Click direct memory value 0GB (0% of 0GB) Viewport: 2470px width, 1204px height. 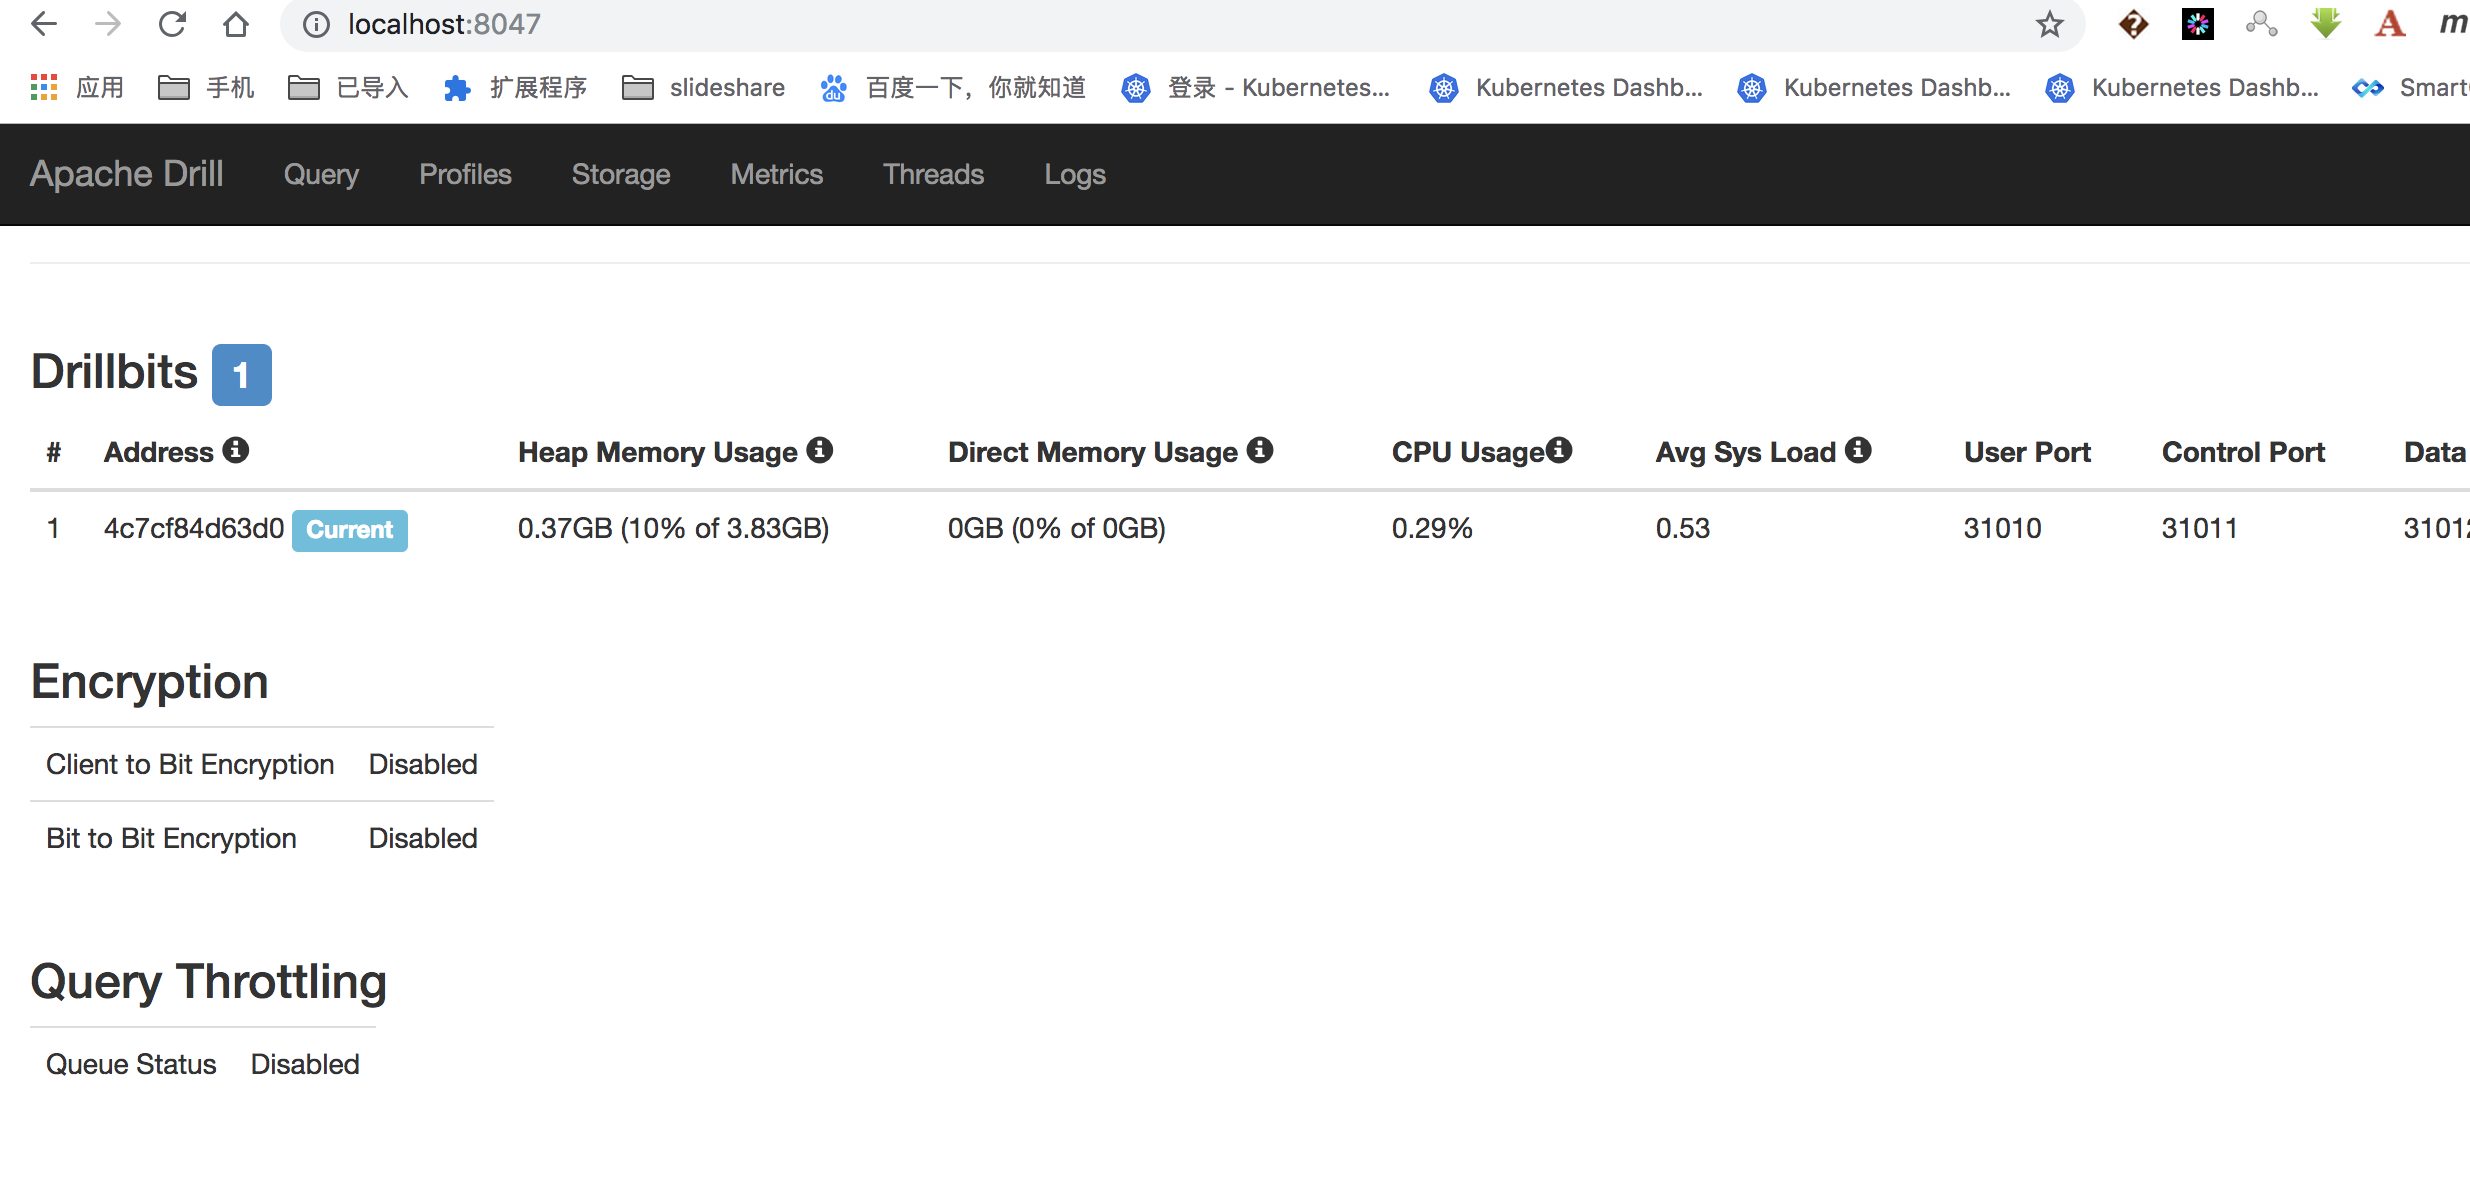point(1057,528)
